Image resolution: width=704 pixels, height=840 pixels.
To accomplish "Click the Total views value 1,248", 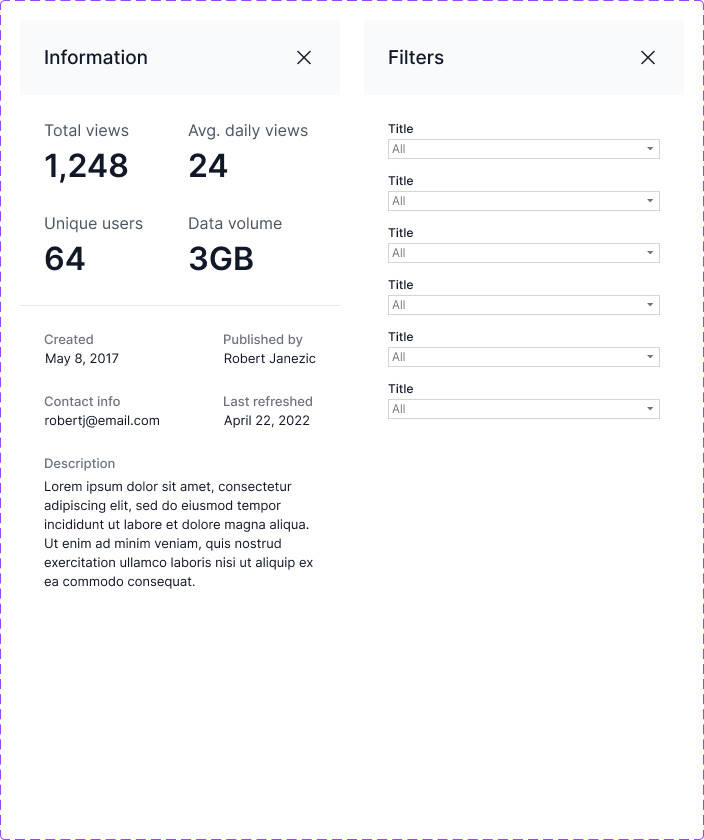I will [86, 166].
